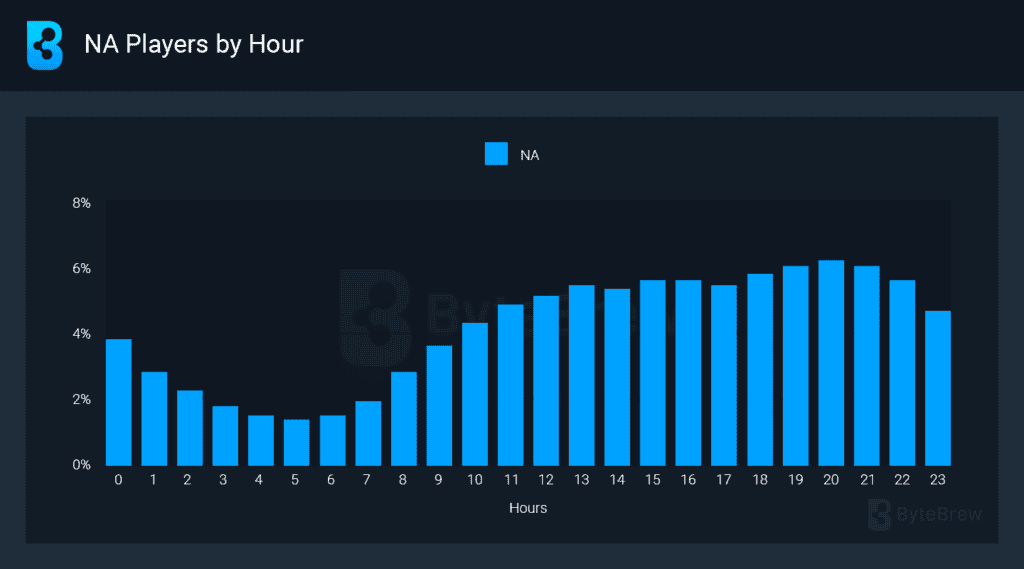Viewport: 1024px width, 569px height.
Task: Click the ByteBrew logo in header
Action: pos(44,46)
